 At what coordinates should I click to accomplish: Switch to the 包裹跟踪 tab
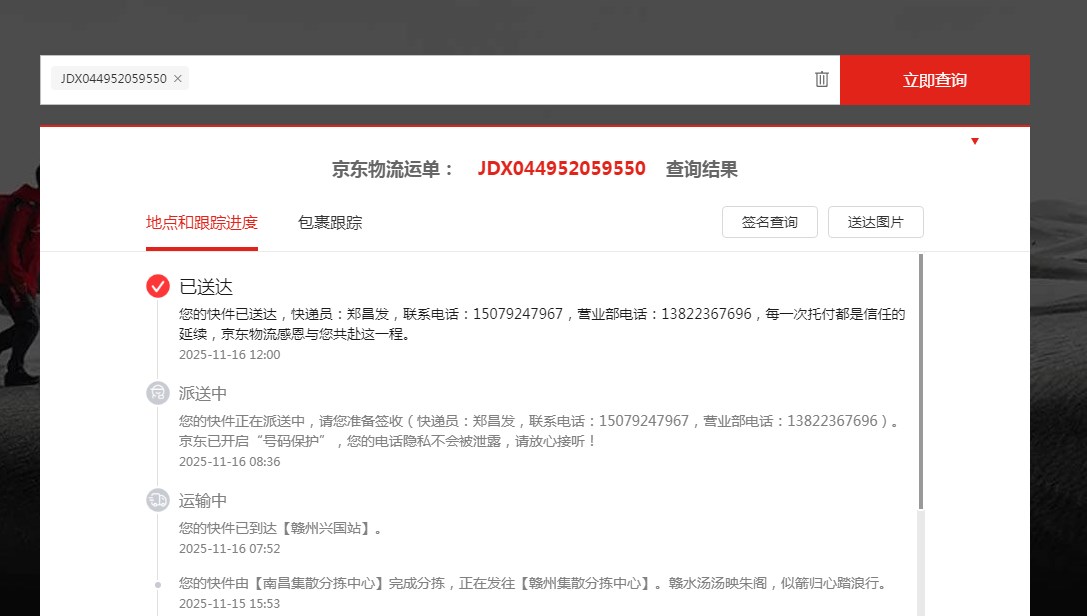pos(330,223)
